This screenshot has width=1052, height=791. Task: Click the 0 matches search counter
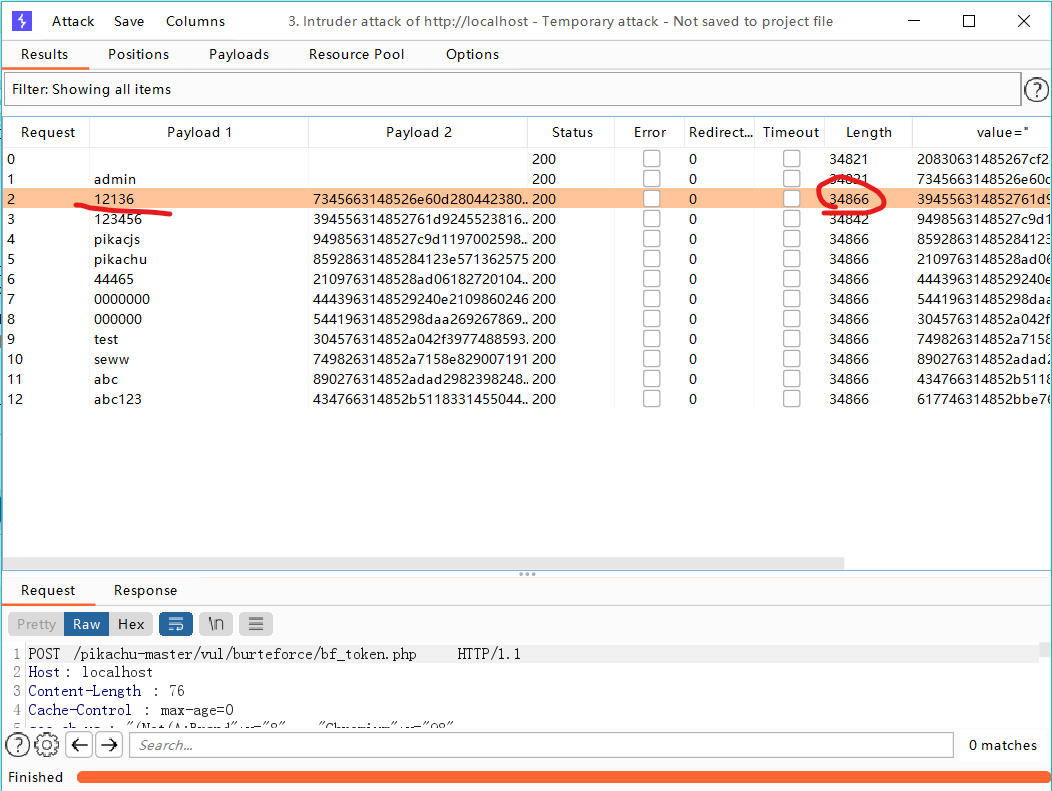[1002, 745]
